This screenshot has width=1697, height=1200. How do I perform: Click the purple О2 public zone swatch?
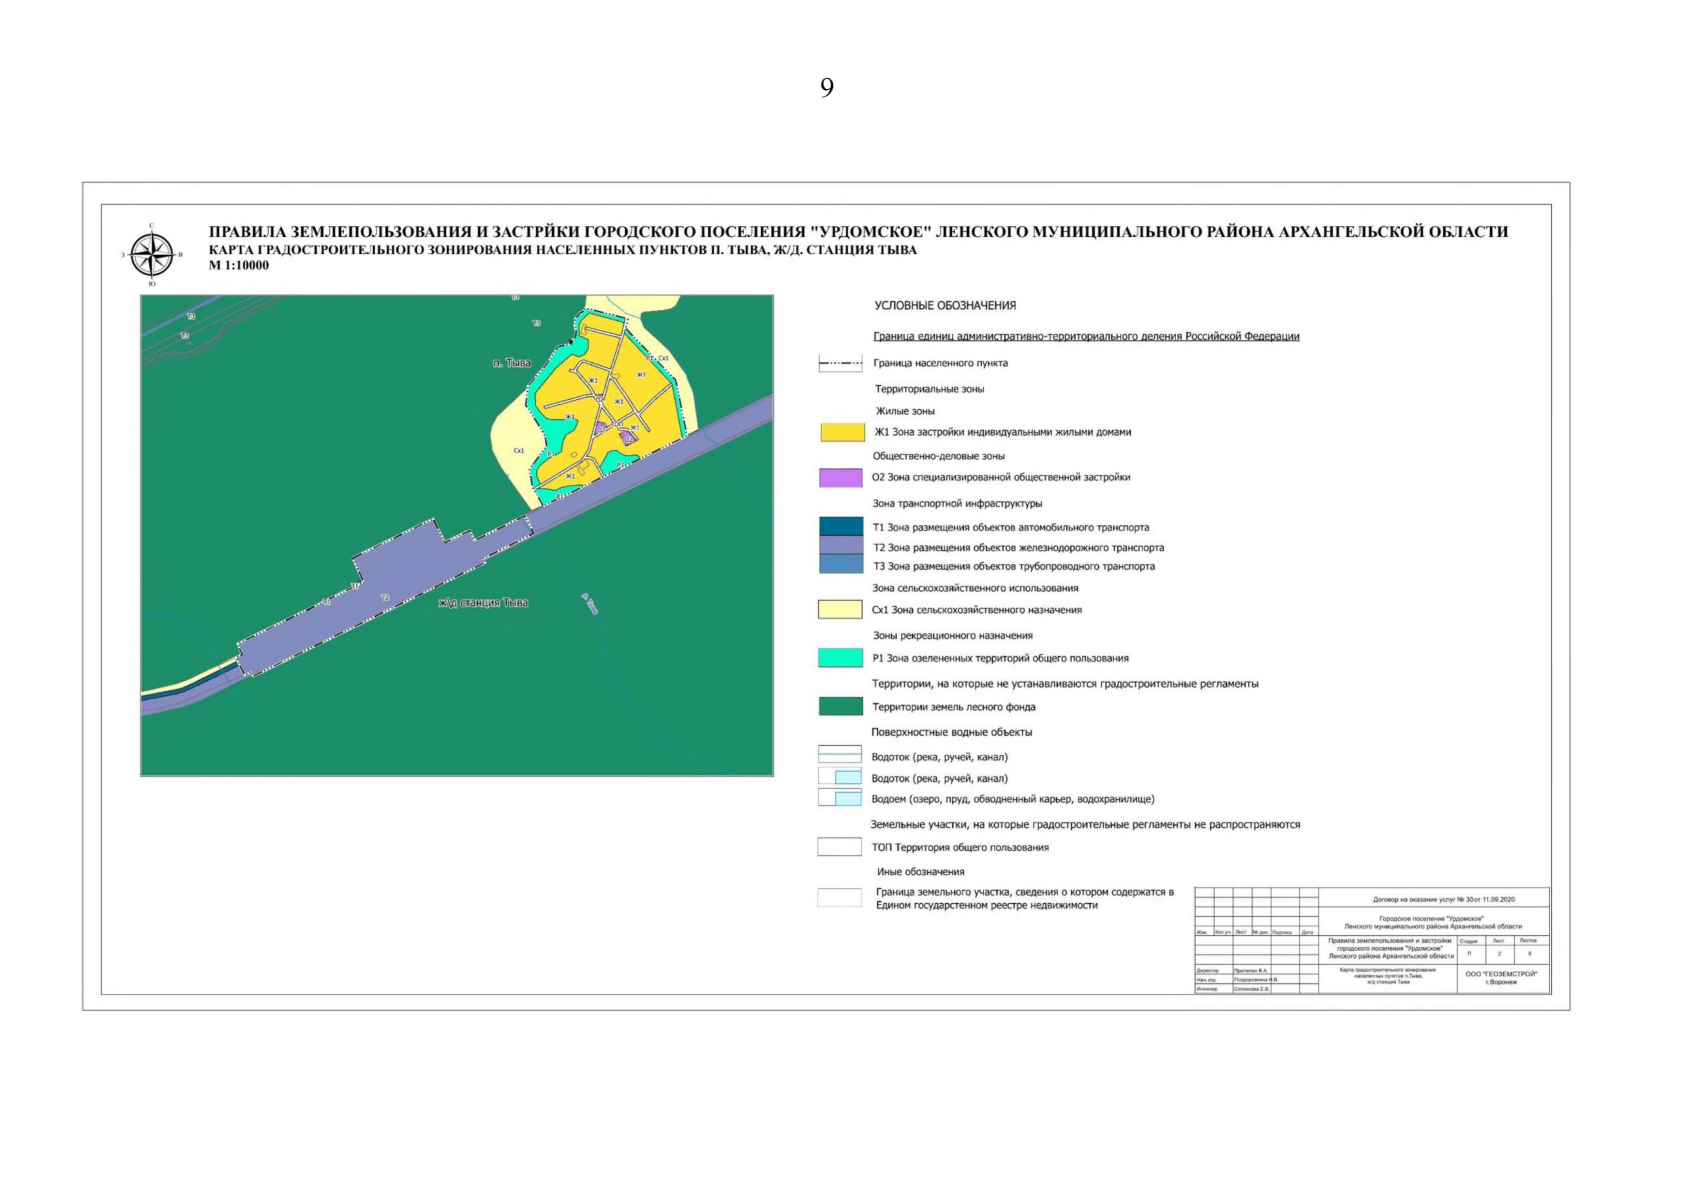tap(841, 478)
